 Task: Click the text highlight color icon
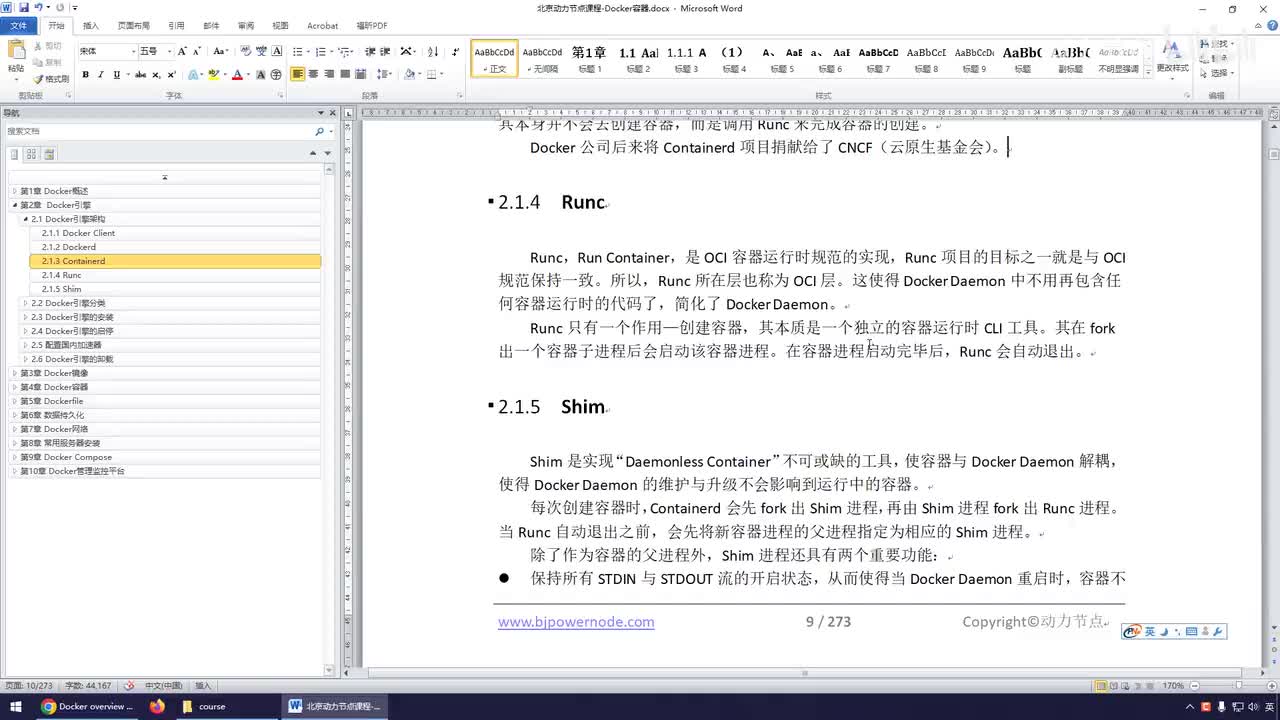coord(214,75)
